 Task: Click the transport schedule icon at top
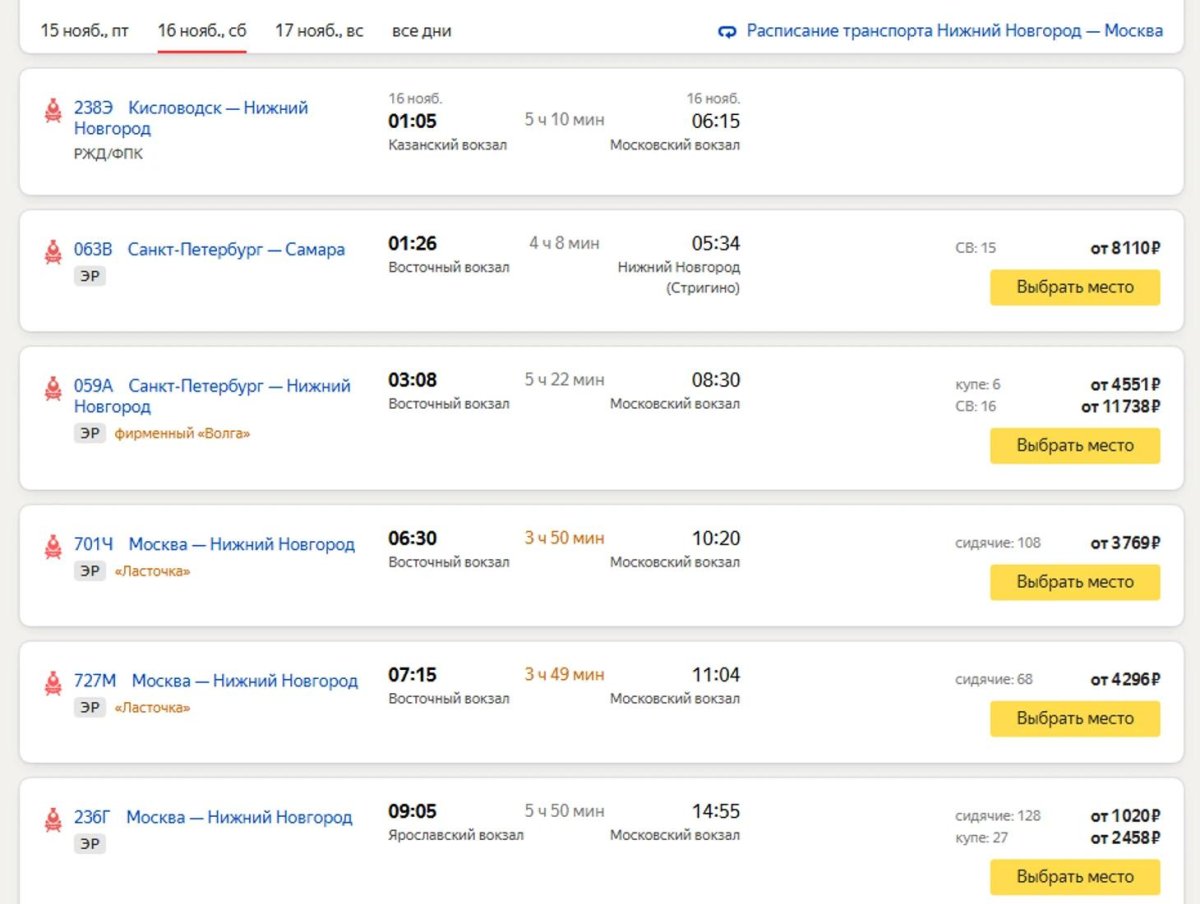tap(727, 31)
